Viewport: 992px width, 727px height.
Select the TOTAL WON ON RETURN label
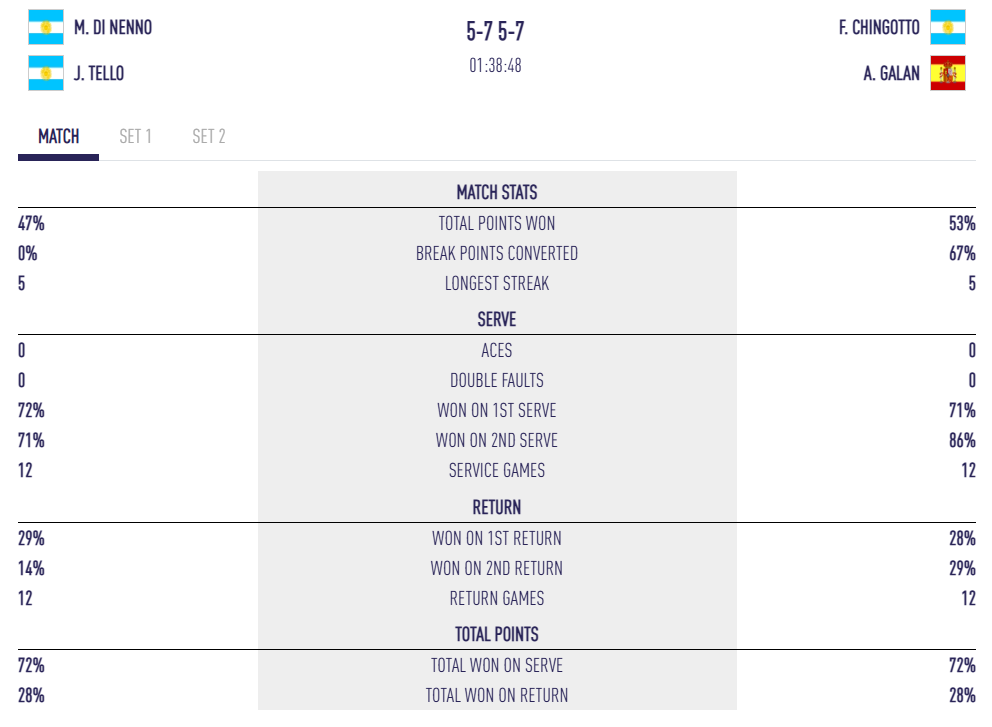coord(497,695)
